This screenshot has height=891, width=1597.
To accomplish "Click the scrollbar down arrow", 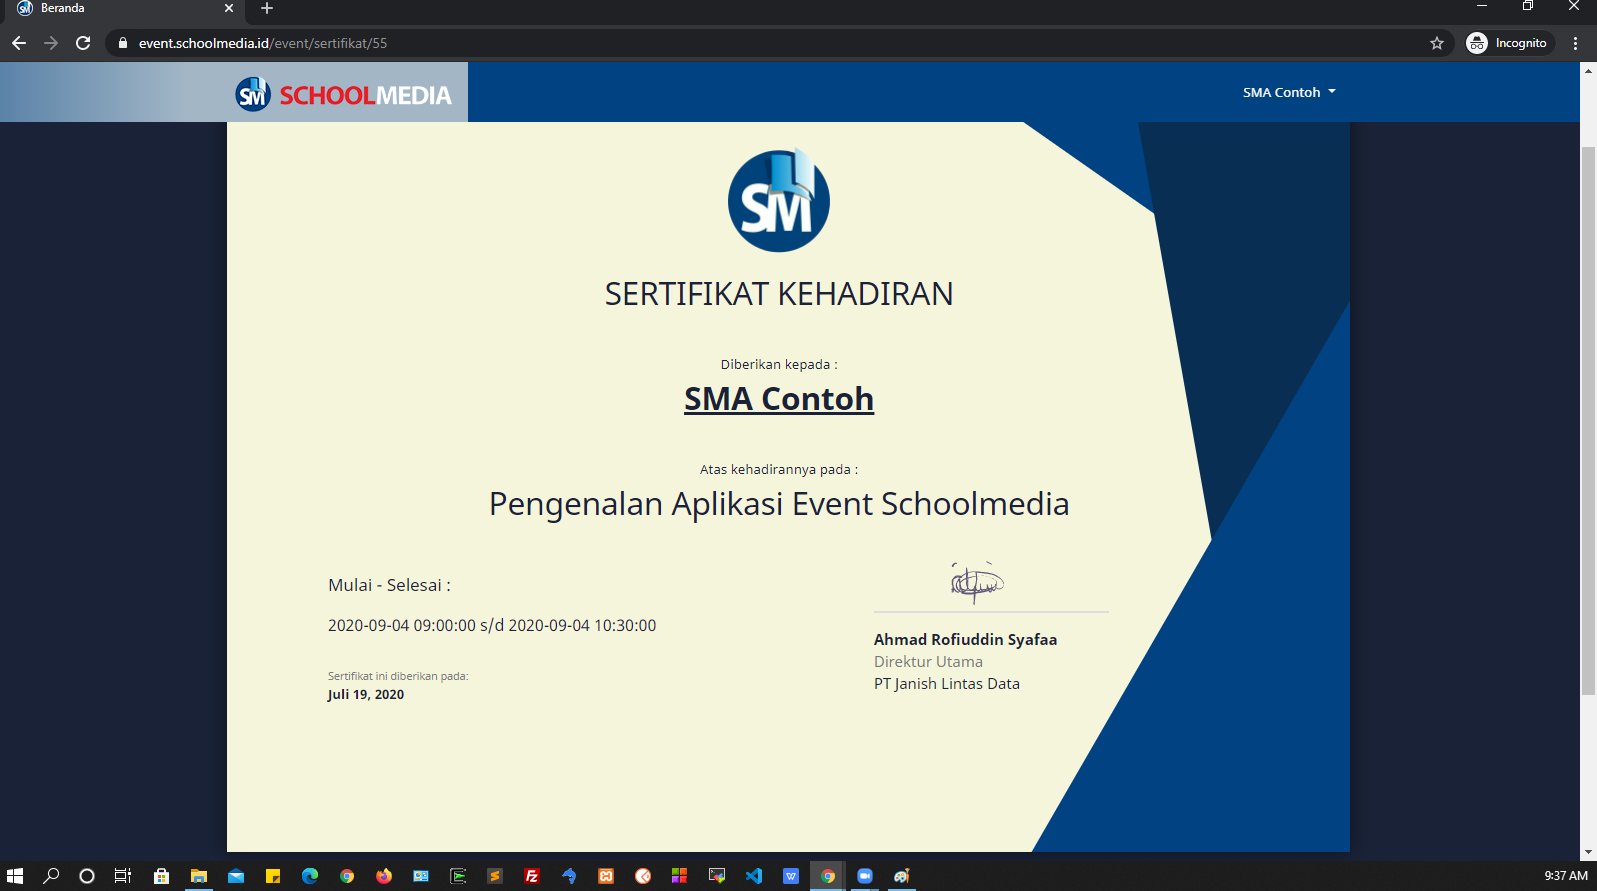I will tap(1588, 853).
